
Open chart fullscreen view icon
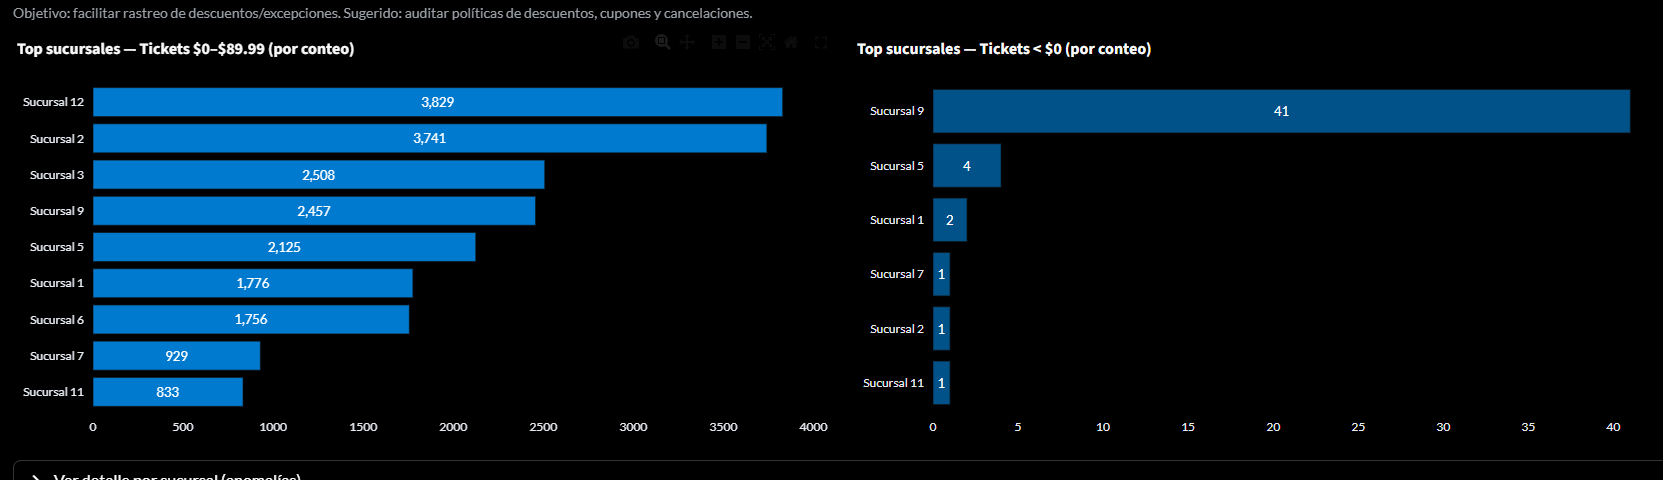(x=821, y=42)
